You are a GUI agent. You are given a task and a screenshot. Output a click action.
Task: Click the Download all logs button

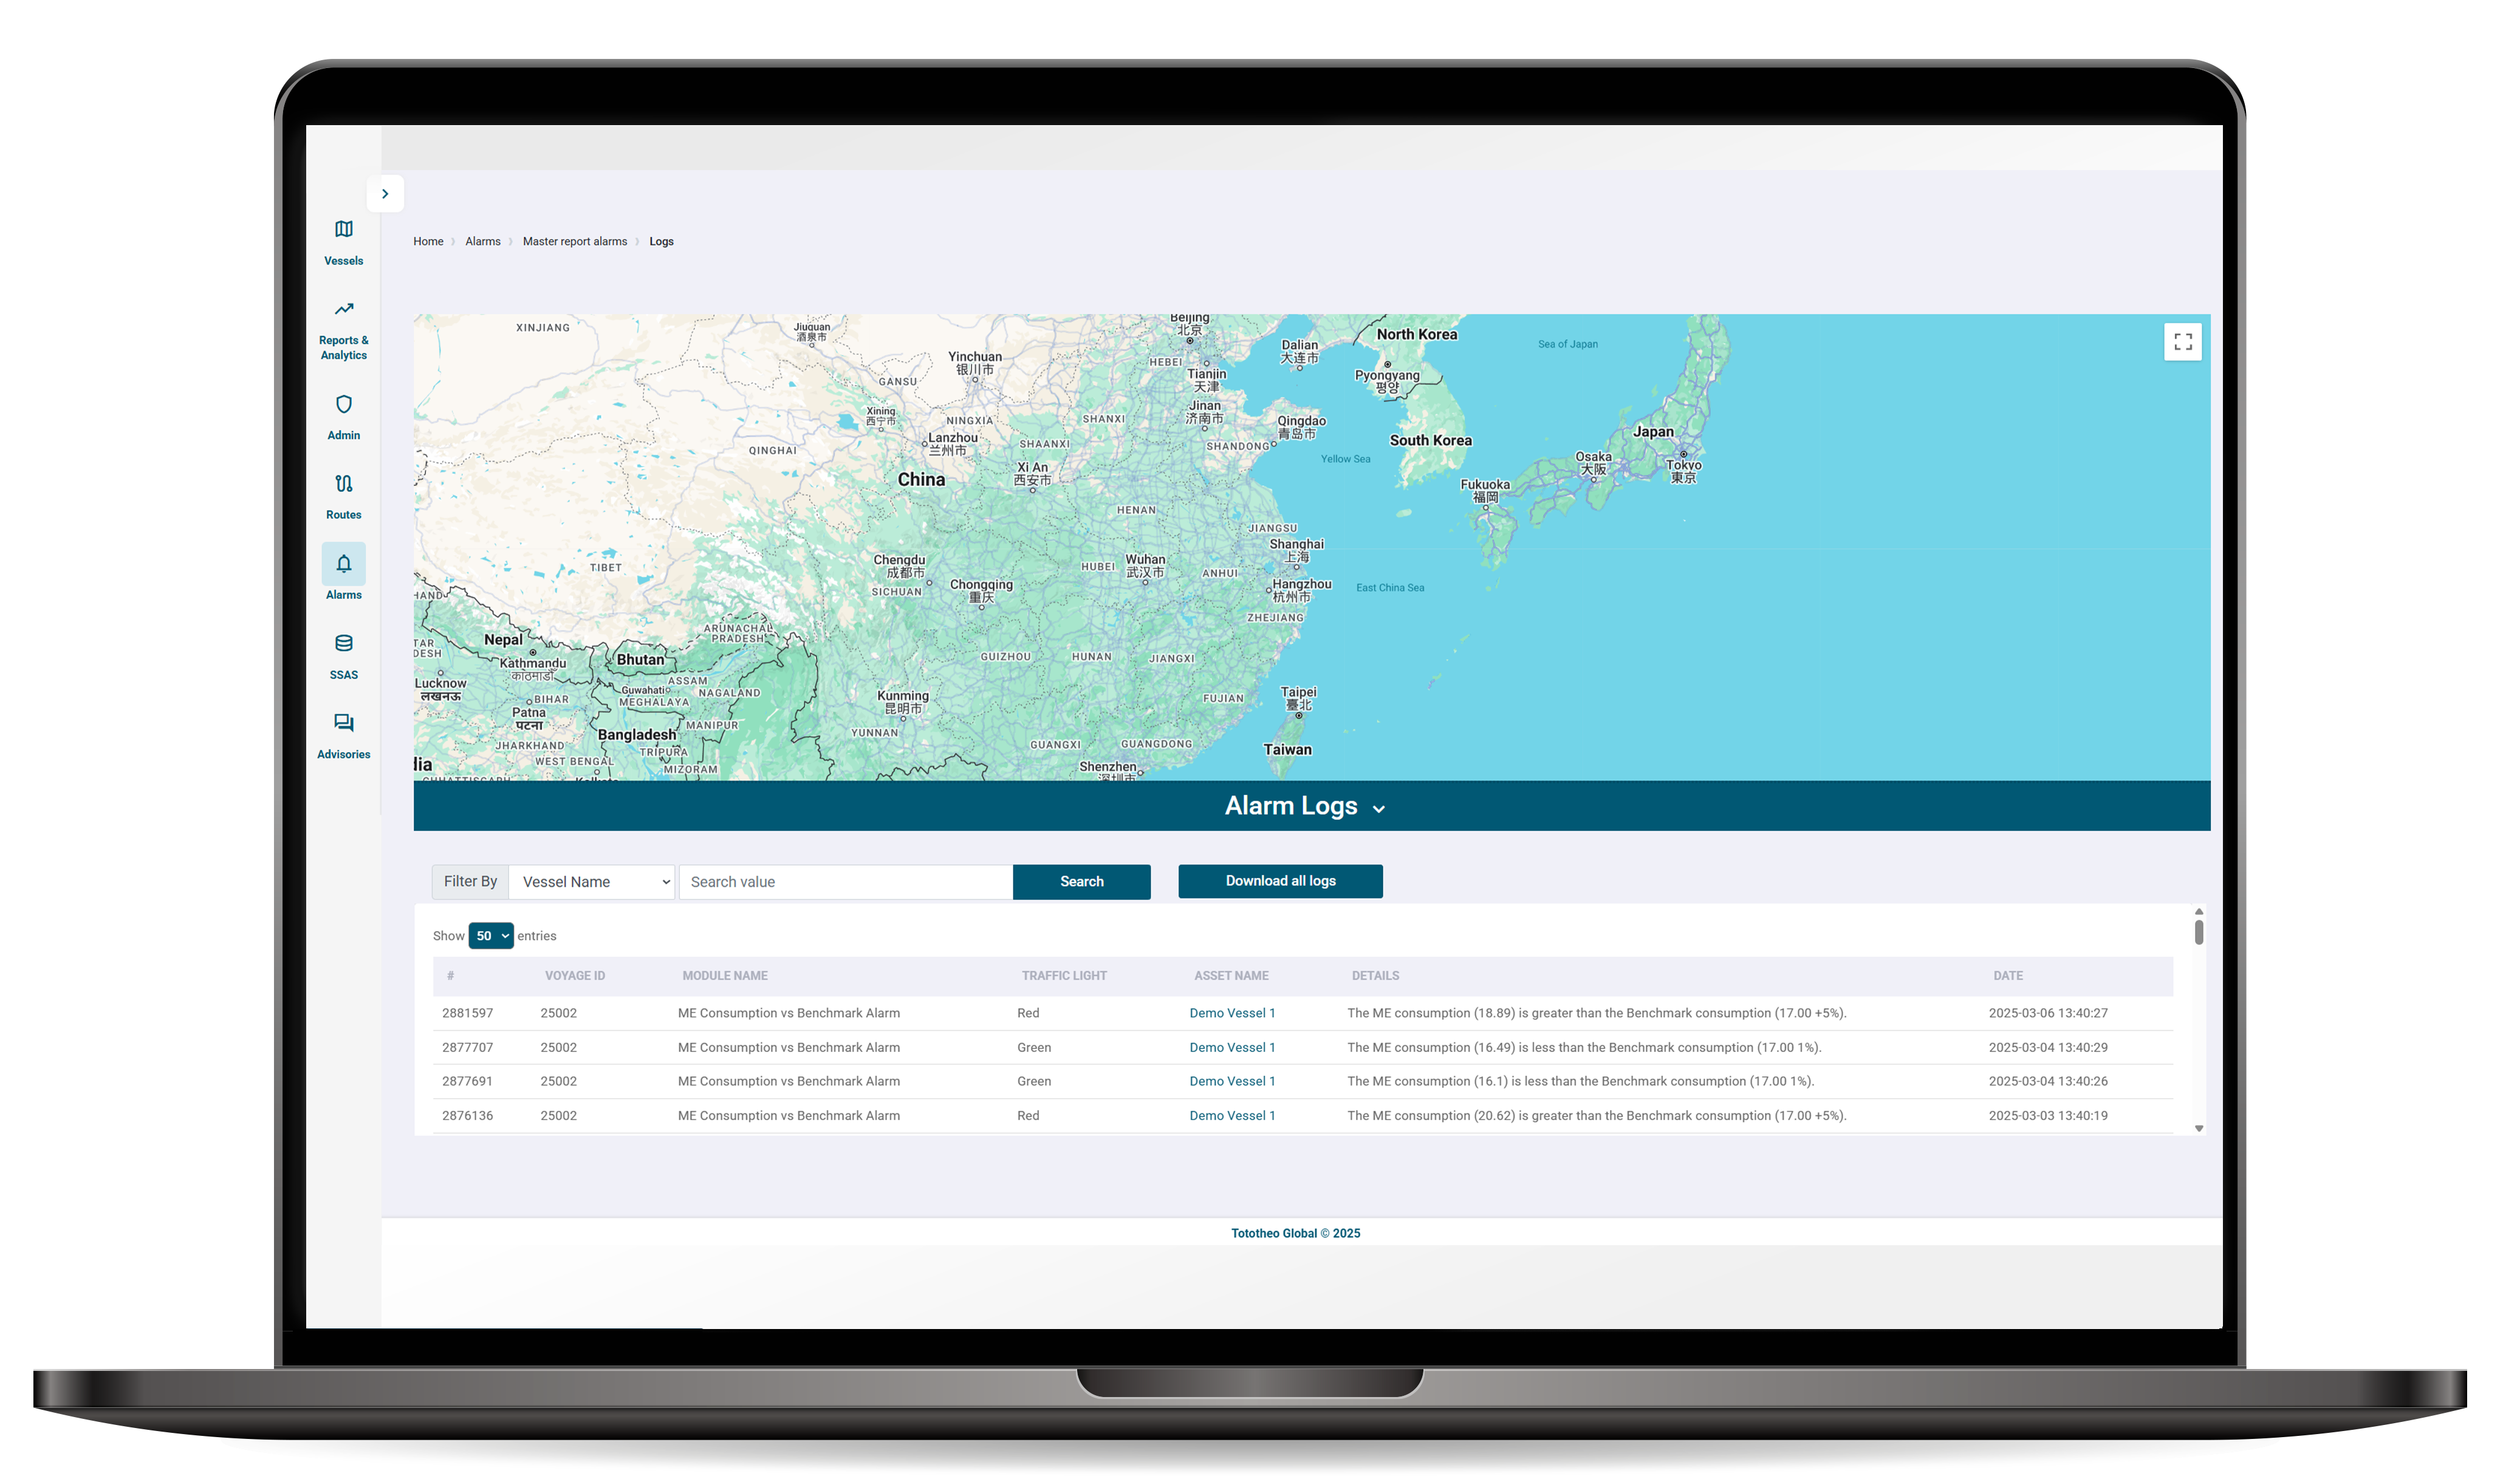1280,881
